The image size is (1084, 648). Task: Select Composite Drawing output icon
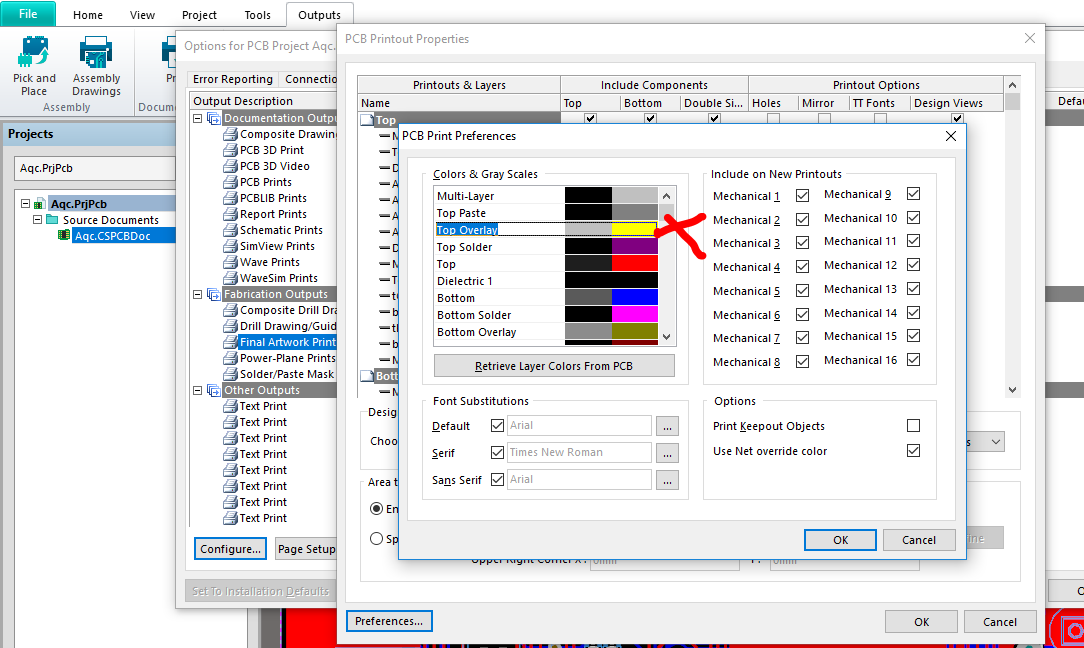(230, 134)
